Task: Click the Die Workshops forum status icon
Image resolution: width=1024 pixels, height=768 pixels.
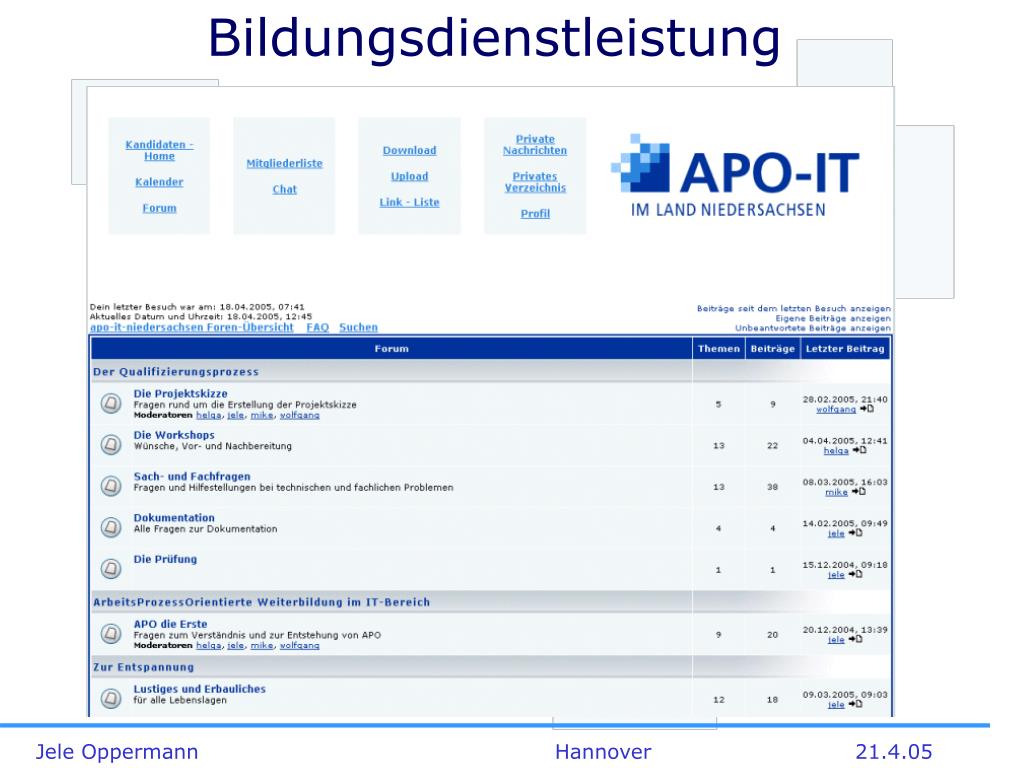Action: (111, 445)
